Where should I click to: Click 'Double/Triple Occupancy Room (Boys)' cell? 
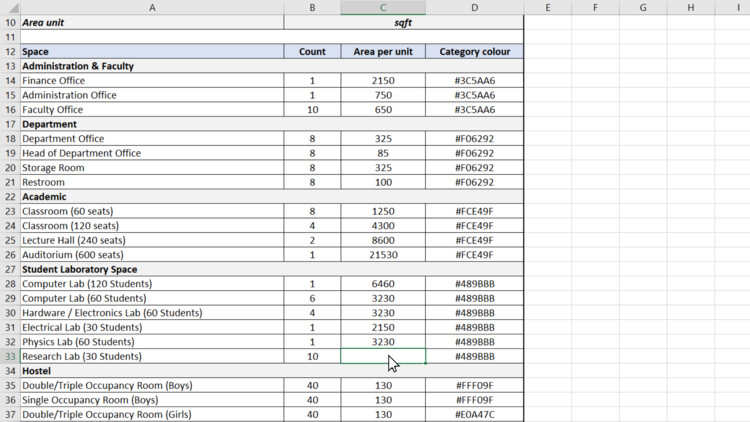pyautogui.click(x=152, y=385)
